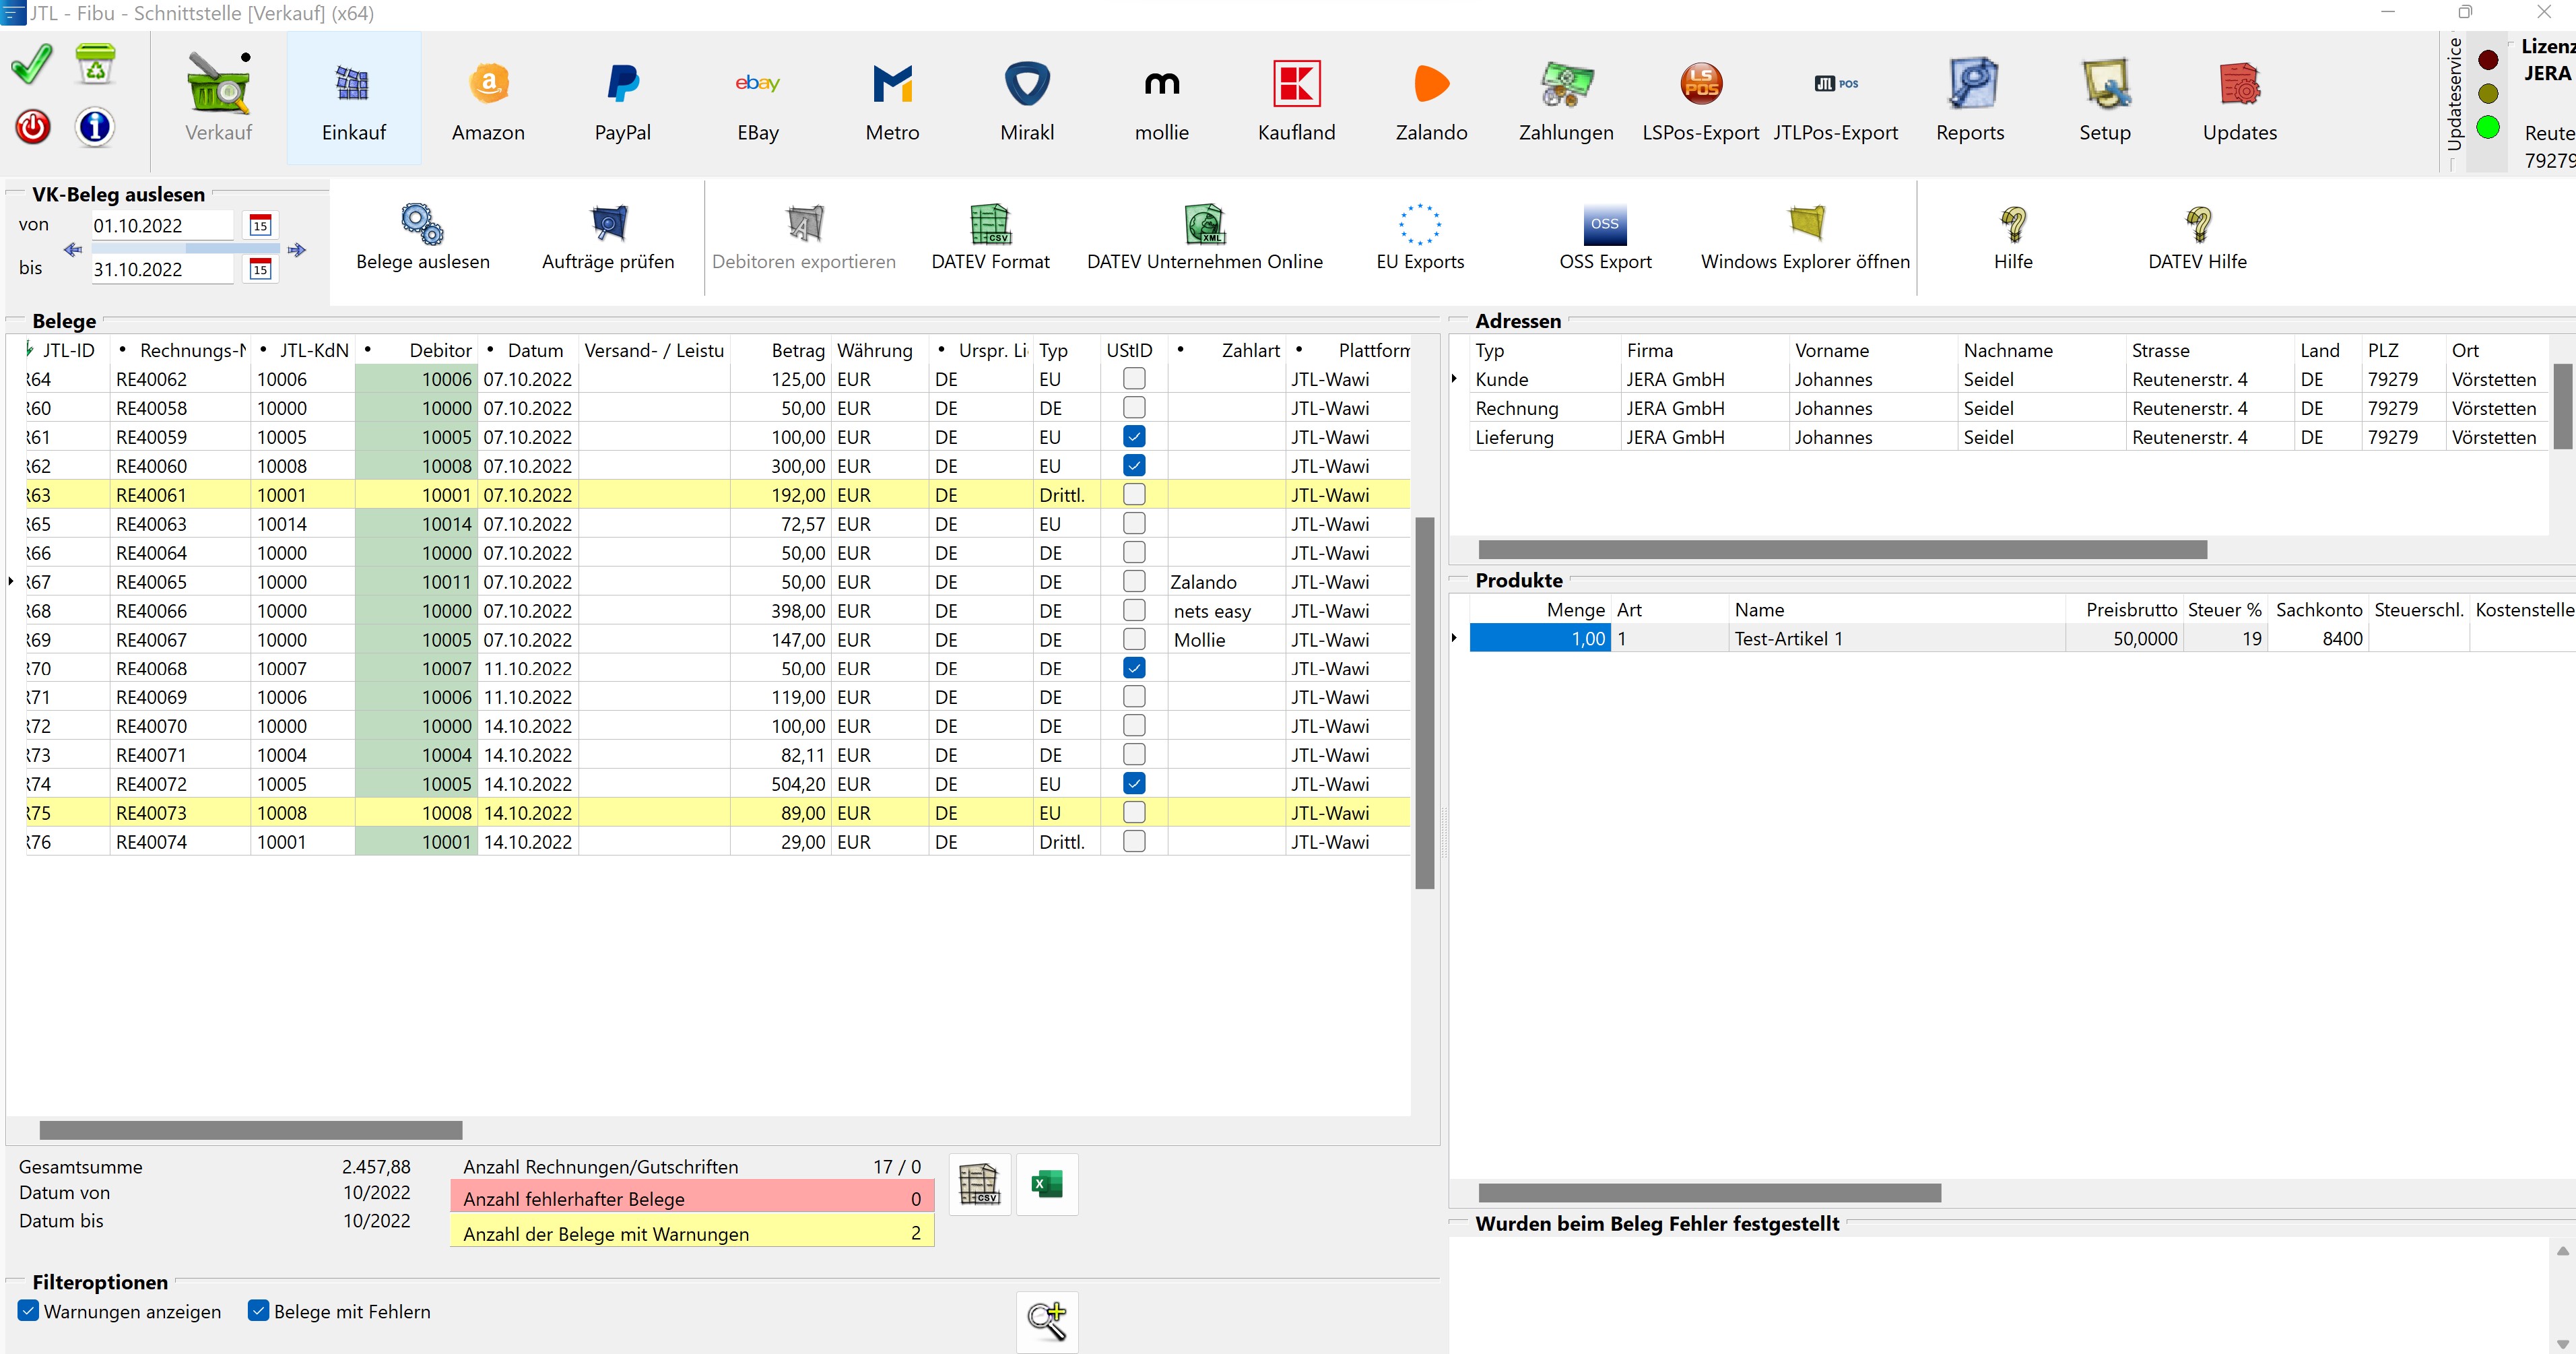Click the Belege horizontal scrollbar
Image resolution: width=2576 pixels, height=1354 pixels.
coord(251,1130)
